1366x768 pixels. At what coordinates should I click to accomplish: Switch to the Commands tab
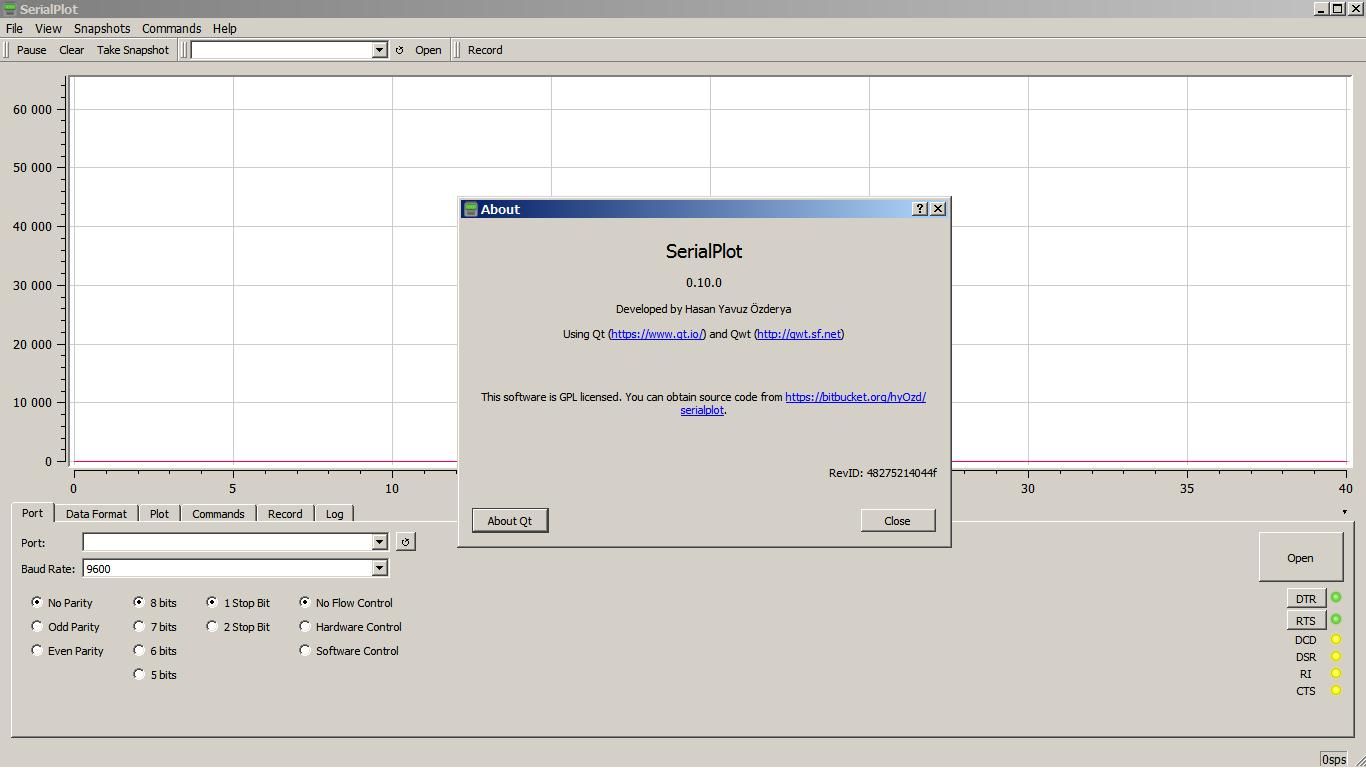tap(218, 514)
